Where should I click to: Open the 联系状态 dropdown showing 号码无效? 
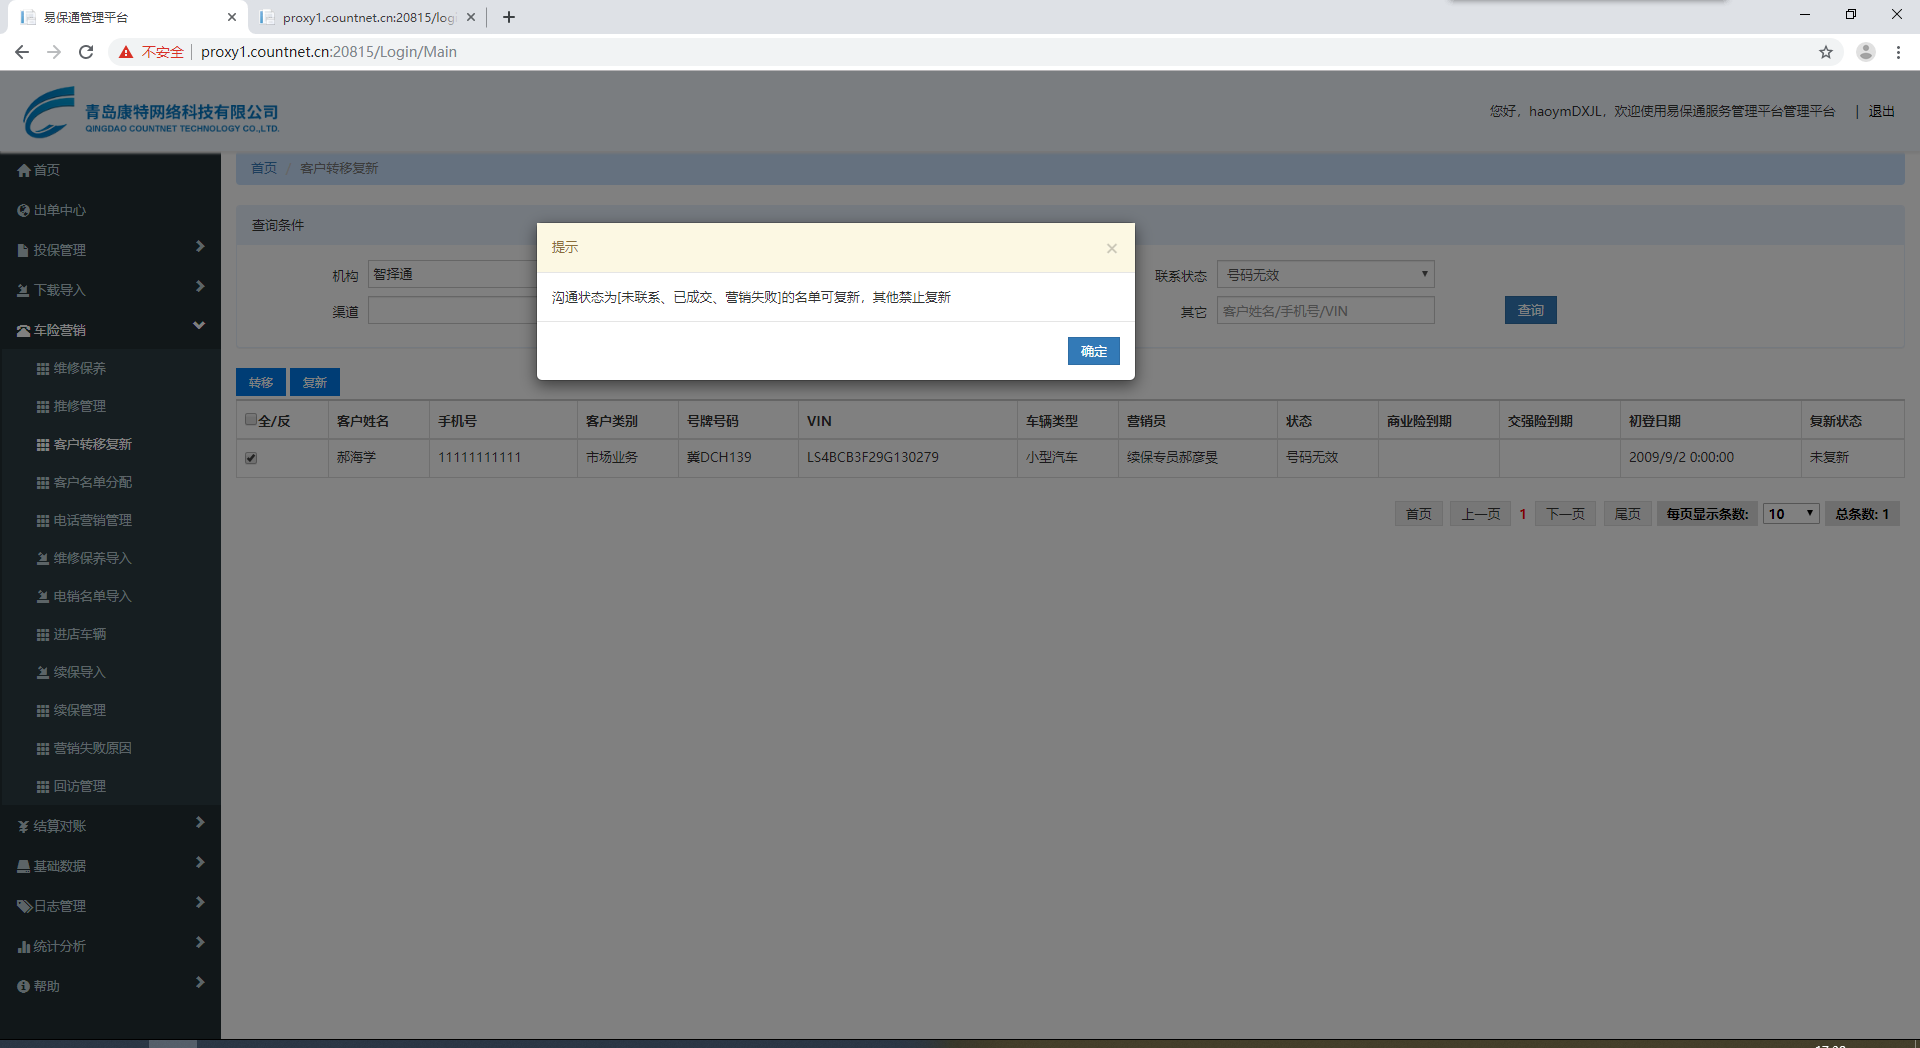click(x=1326, y=274)
